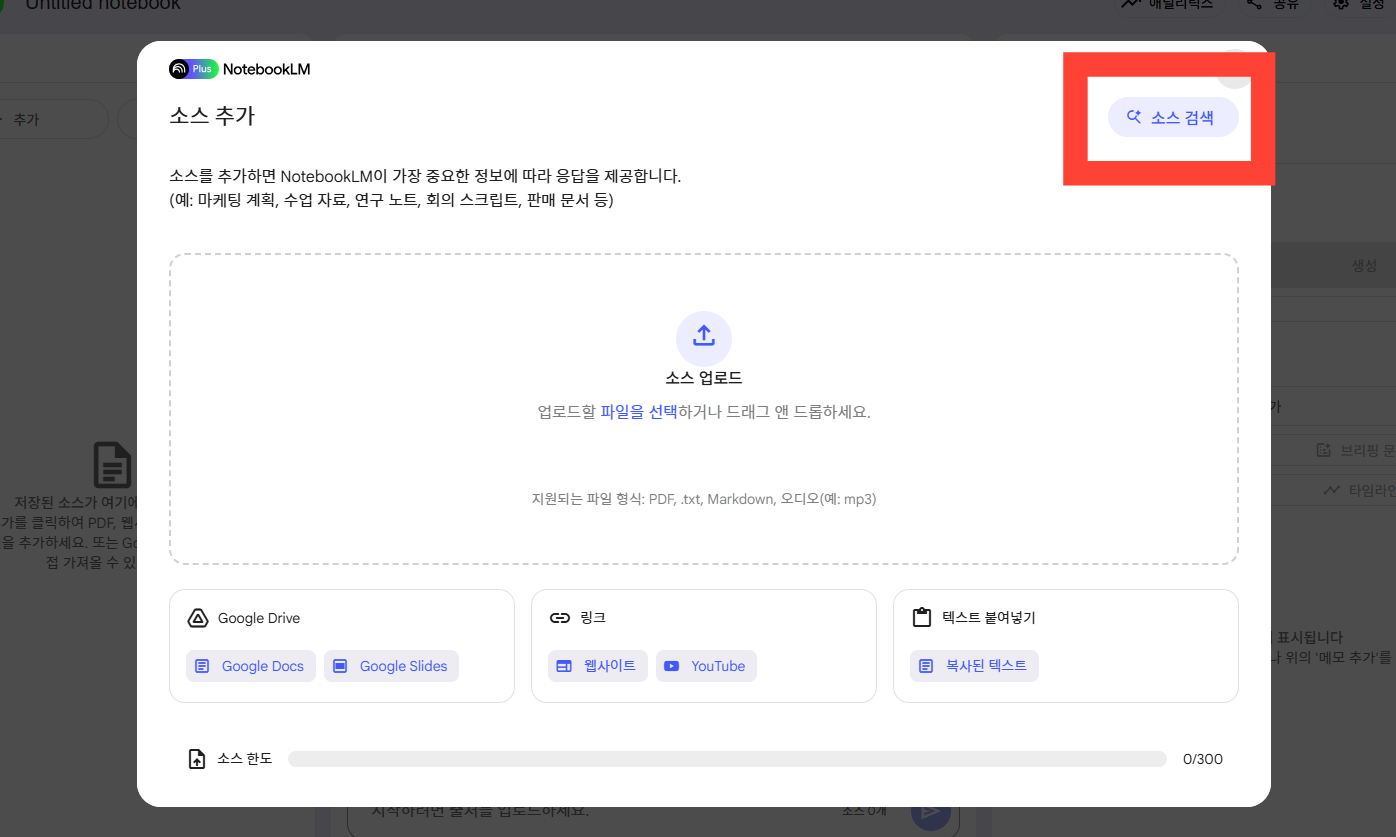The height and width of the screenshot is (837, 1396).
Task: Click the Google Drive triangle icon
Action: tap(198, 618)
